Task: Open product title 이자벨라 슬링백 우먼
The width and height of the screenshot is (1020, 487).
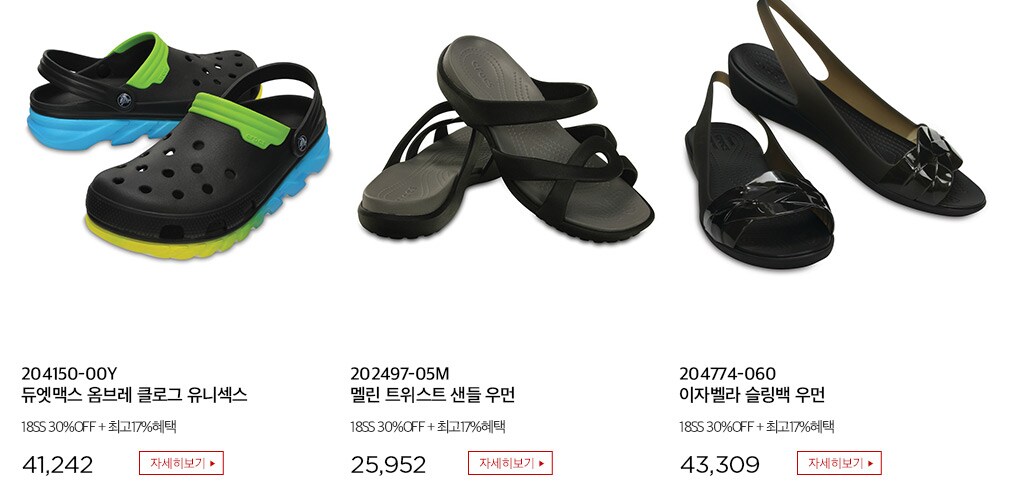Action: coord(752,395)
